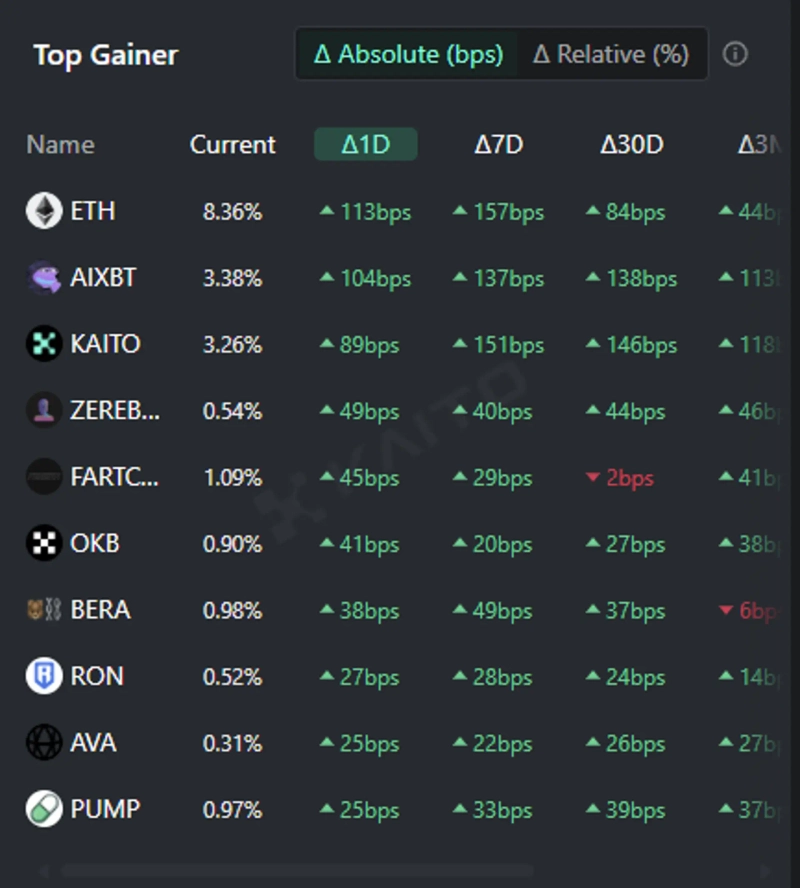Sort by the Current column header
The height and width of the screenshot is (888, 800).
click(232, 145)
